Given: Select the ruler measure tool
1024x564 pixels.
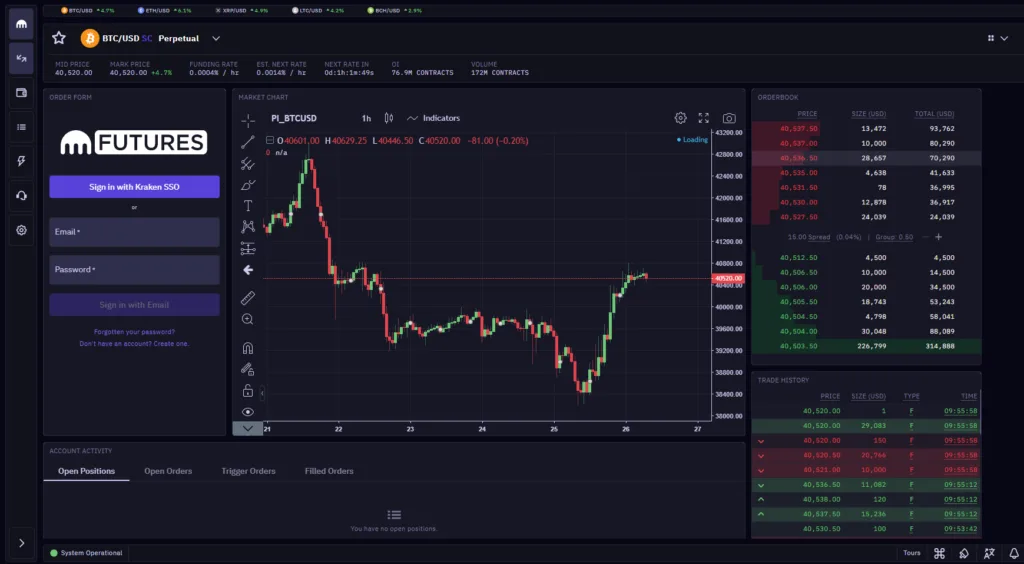Looking at the screenshot, I should pyautogui.click(x=248, y=298).
